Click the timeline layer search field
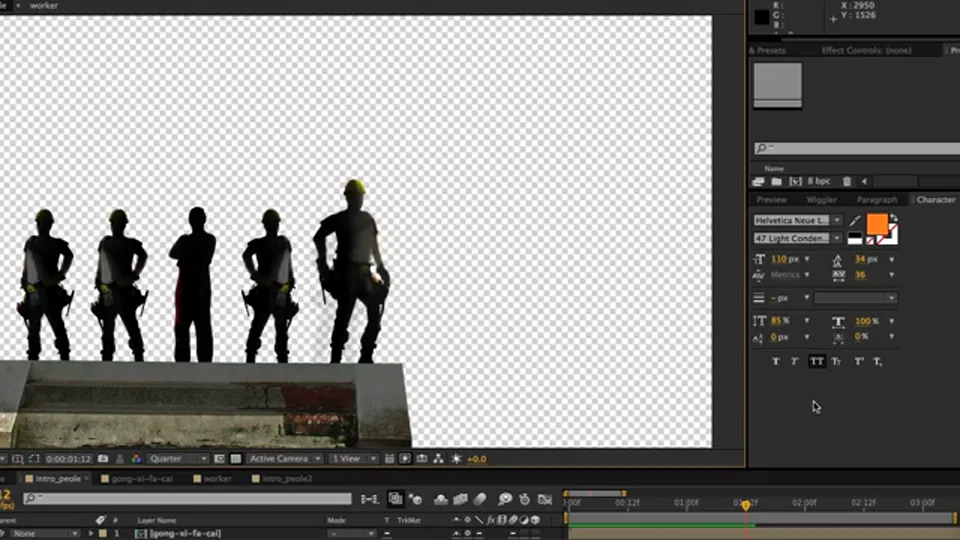The image size is (960, 540). (x=187, y=499)
